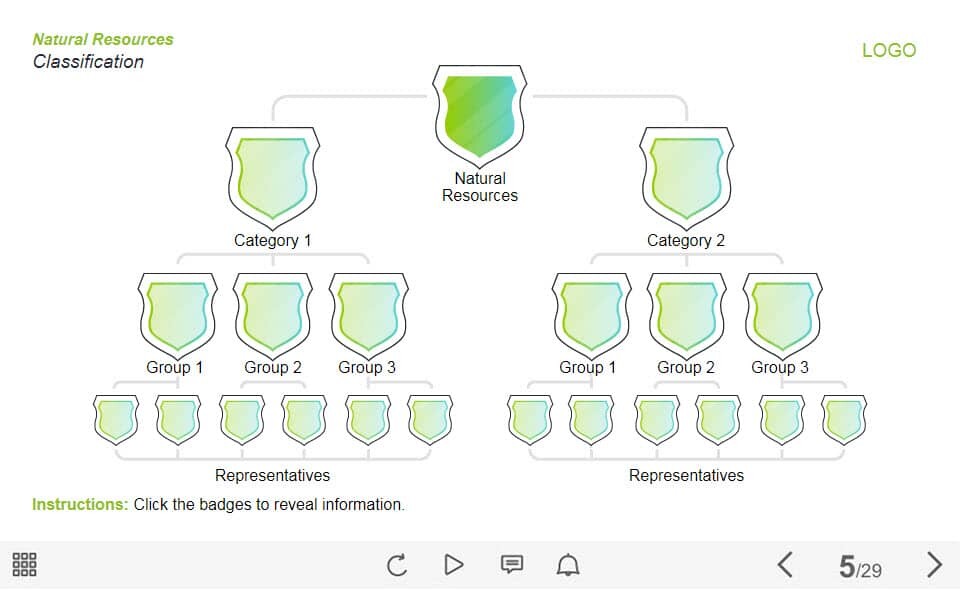This screenshot has width=960, height=590.
Task: Go to the previous slide arrow
Action: (785, 565)
